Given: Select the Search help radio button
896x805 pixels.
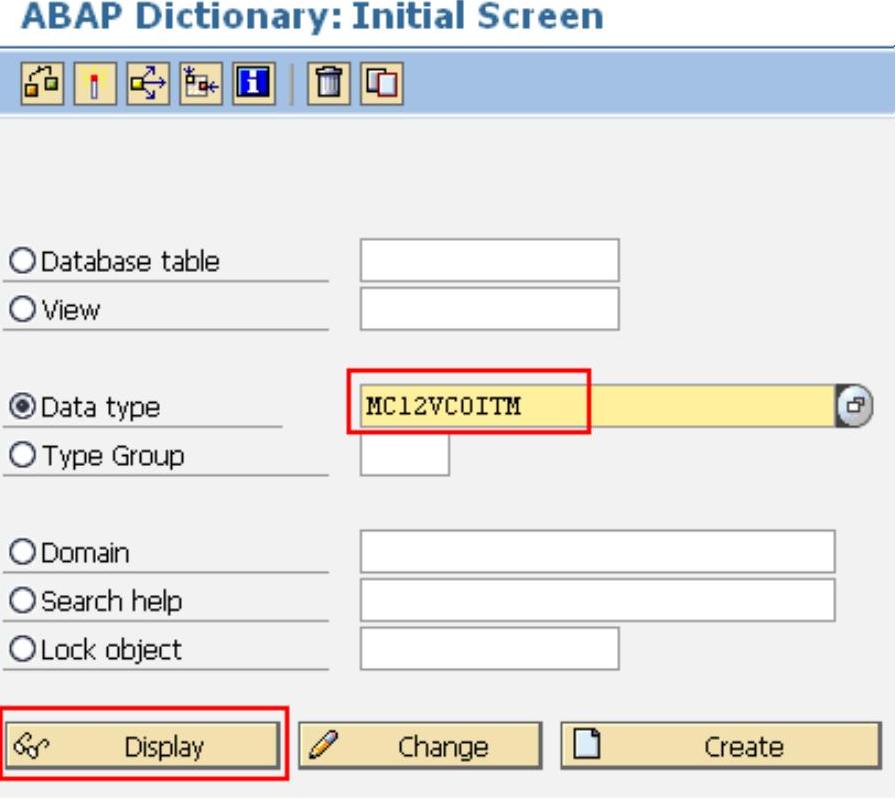Looking at the screenshot, I should pyautogui.click(x=22, y=601).
